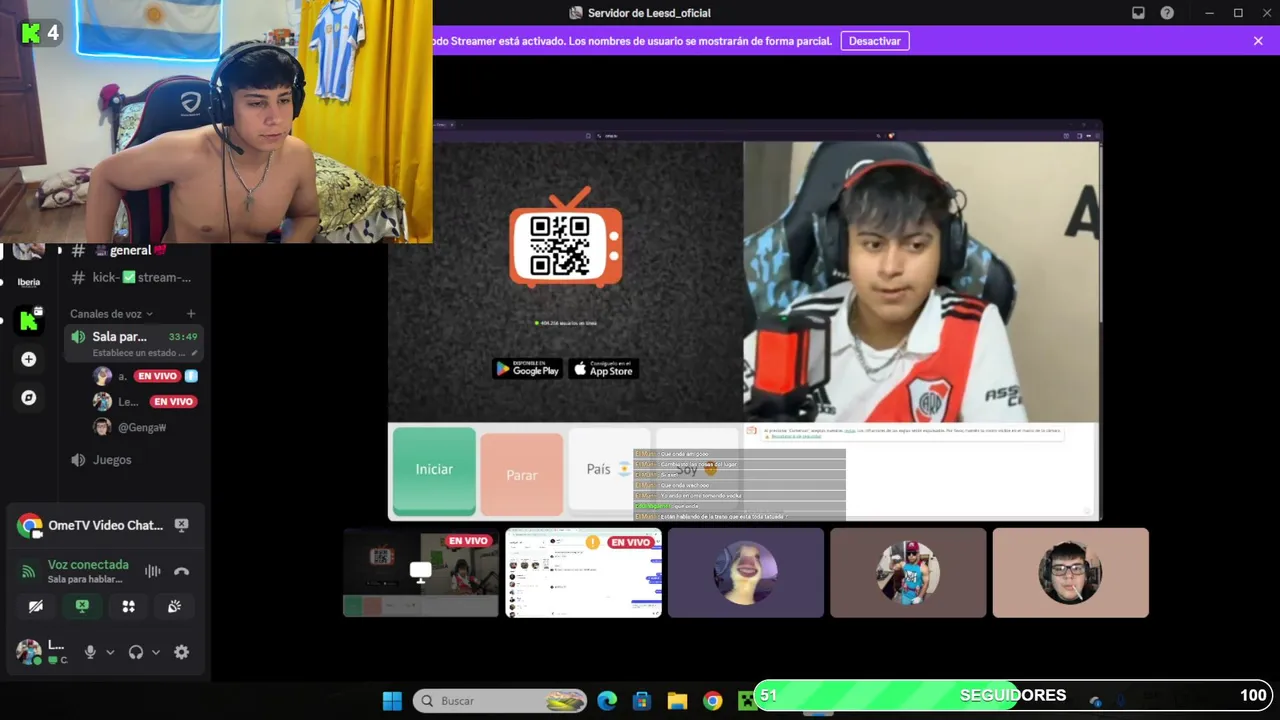Mute the microphone
1280x720 pixels.
pyautogui.click(x=90, y=652)
